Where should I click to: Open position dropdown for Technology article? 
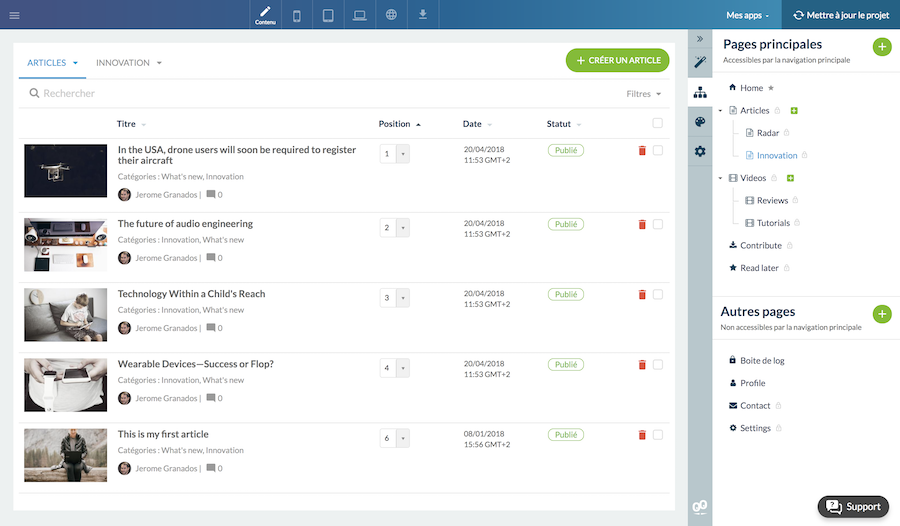pyautogui.click(x=403, y=298)
